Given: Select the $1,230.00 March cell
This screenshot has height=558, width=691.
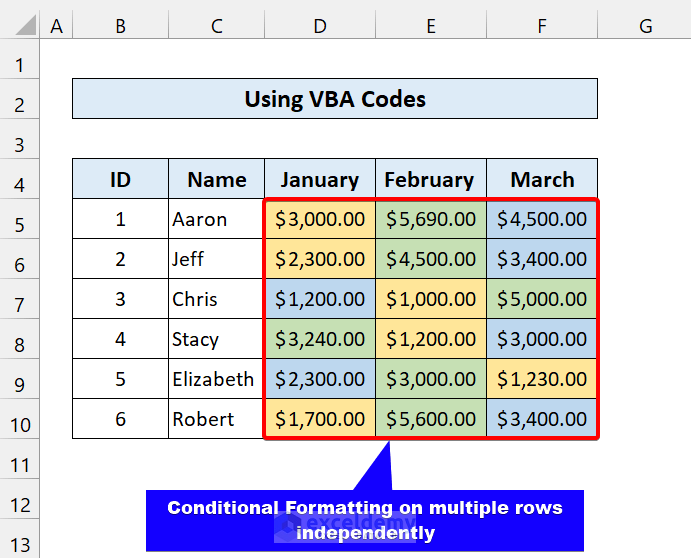Looking at the screenshot, I should coord(542,379).
